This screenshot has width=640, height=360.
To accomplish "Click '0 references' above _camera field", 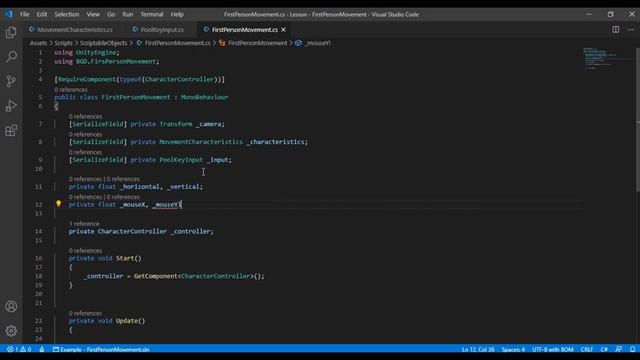I will coord(85,116).
